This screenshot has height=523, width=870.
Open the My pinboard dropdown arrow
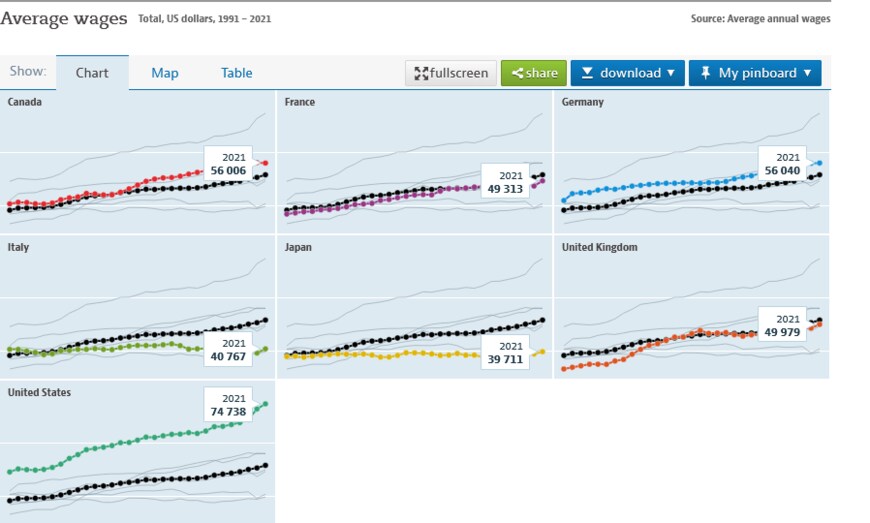tap(807, 73)
